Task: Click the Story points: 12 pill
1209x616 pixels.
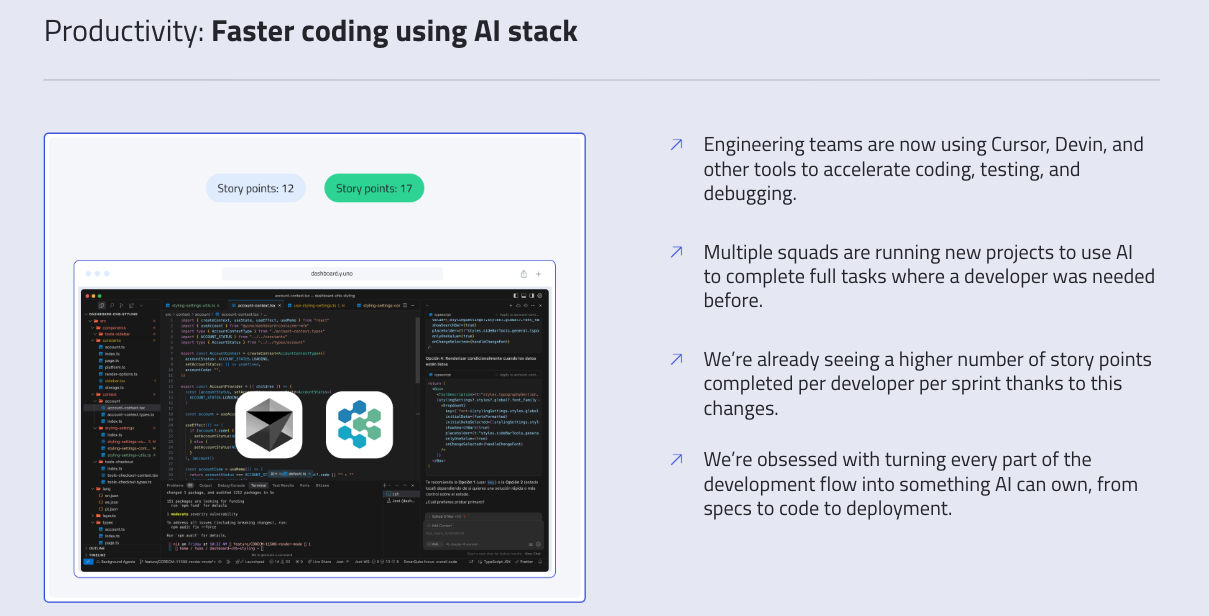Action: coord(256,188)
